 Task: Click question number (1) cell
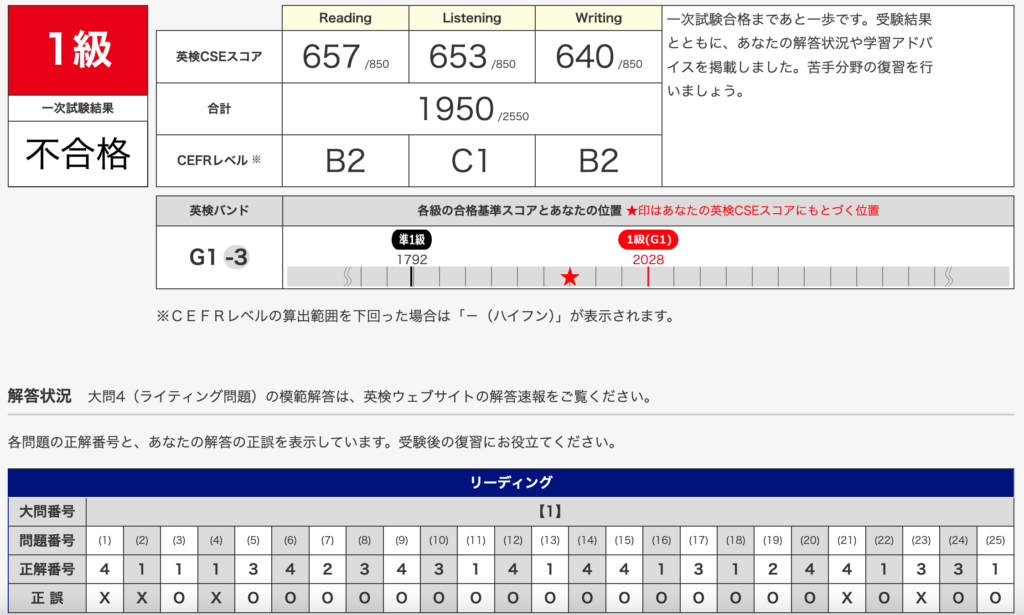coord(104,541)
